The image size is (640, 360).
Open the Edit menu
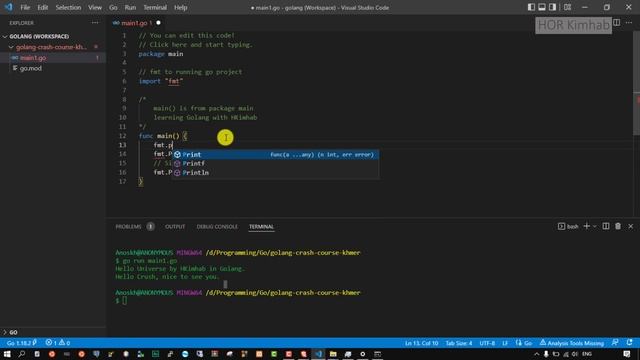[x=42, y=7]
